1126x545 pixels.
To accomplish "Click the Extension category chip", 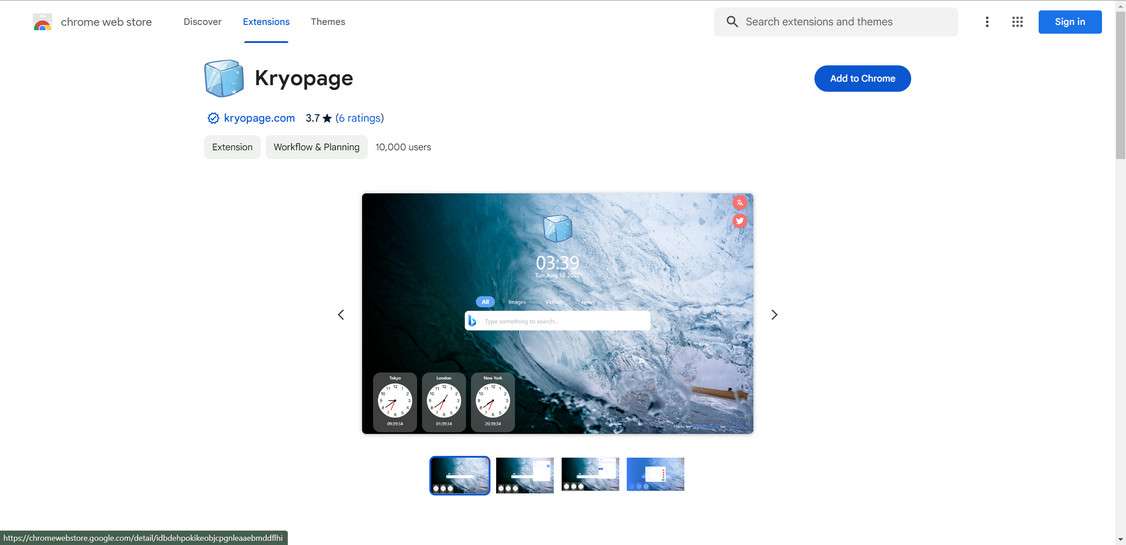I will [x=232, y=147].
